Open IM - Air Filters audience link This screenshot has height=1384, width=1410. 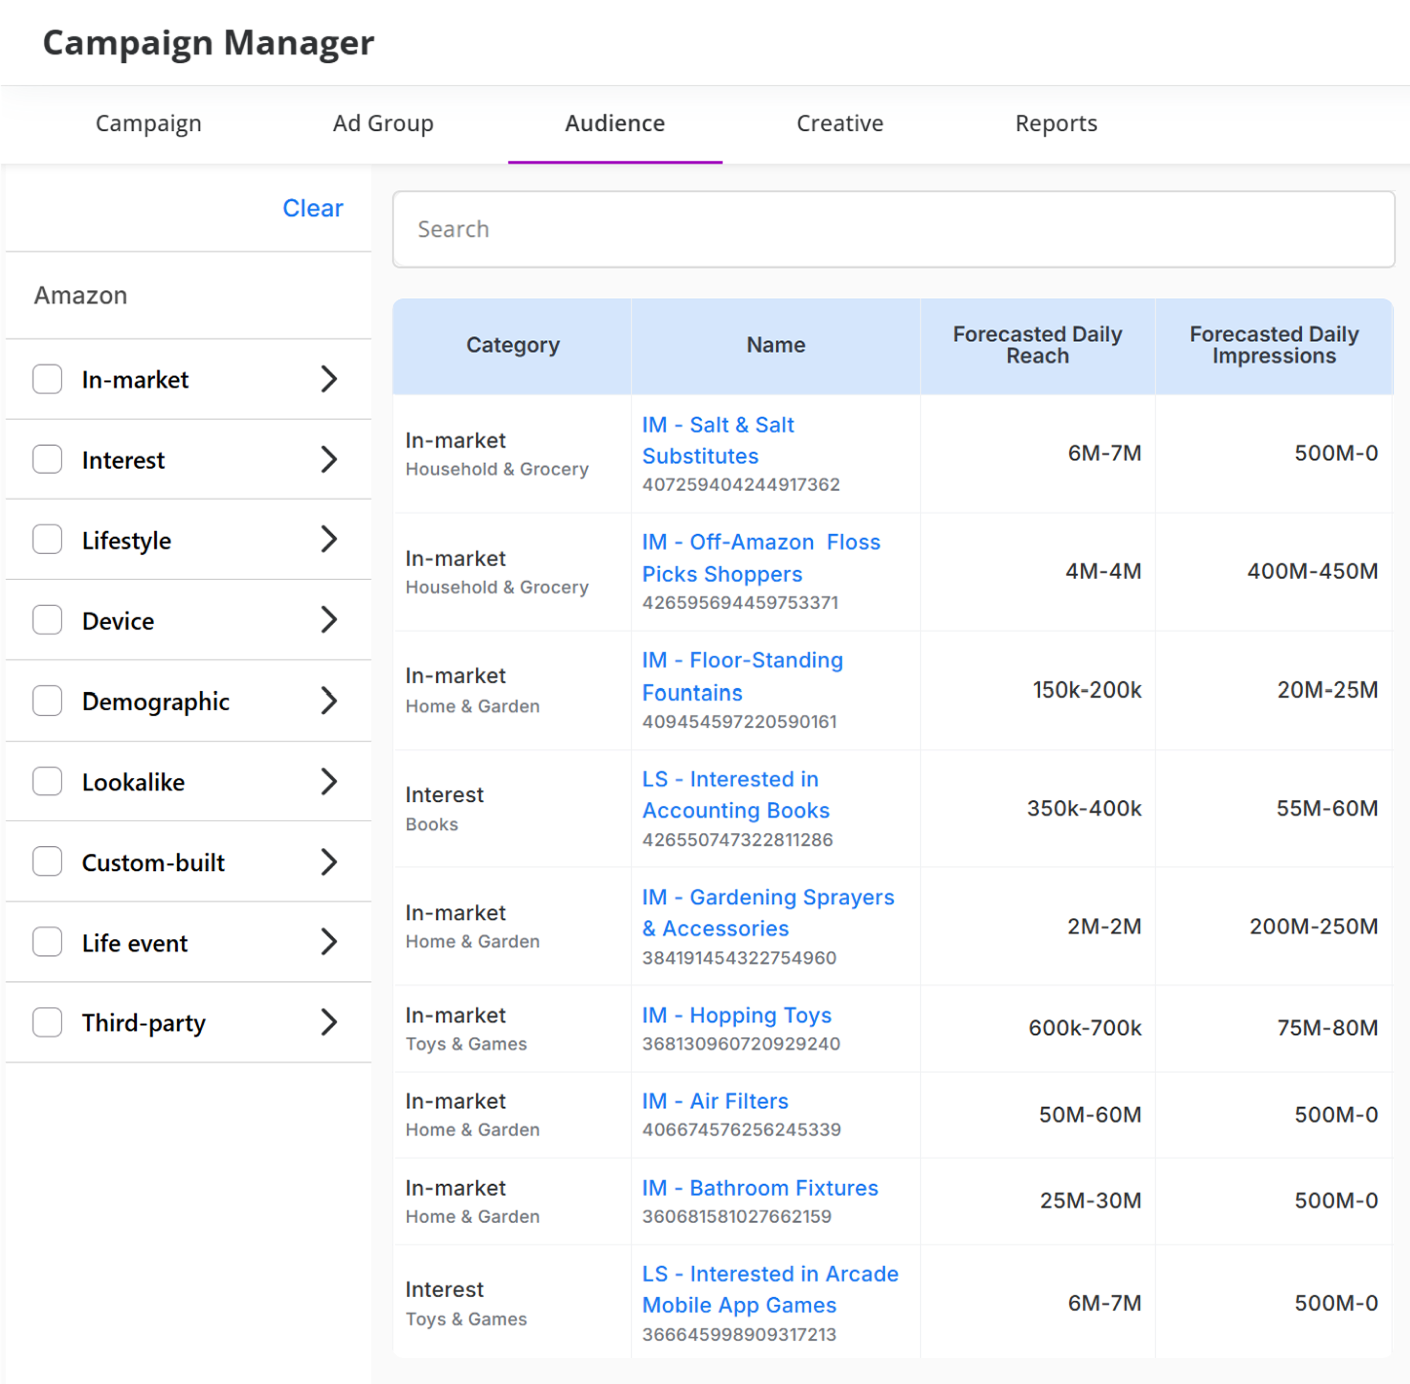(714, 1101)
